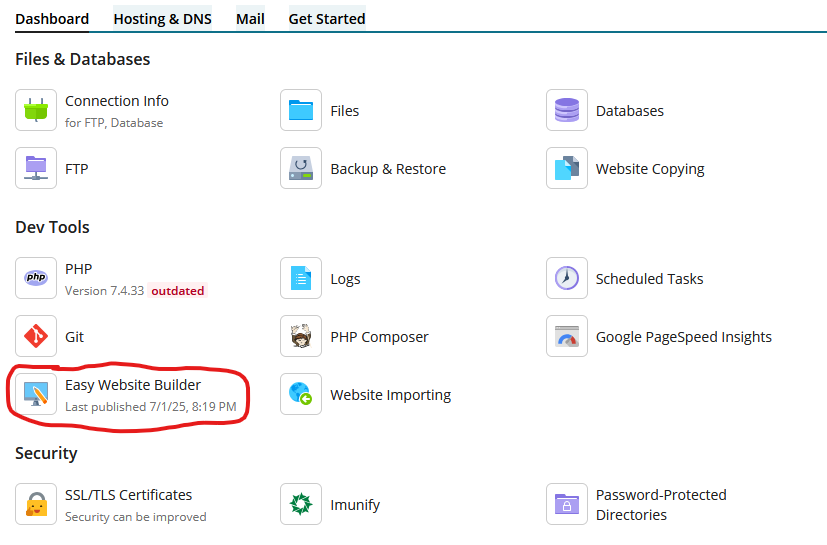This screenshot has width=827, height=545.
Task: Switch to the Mail tab
Action: (250, 19)
